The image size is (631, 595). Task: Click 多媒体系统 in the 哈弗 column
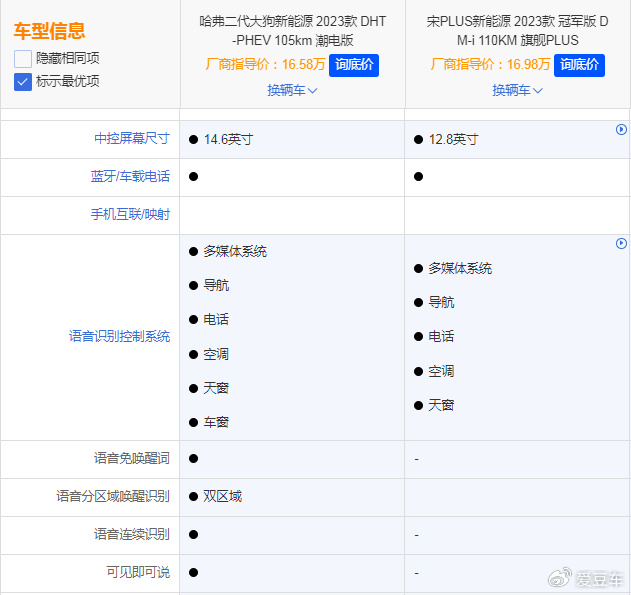[x=235, y=251]
